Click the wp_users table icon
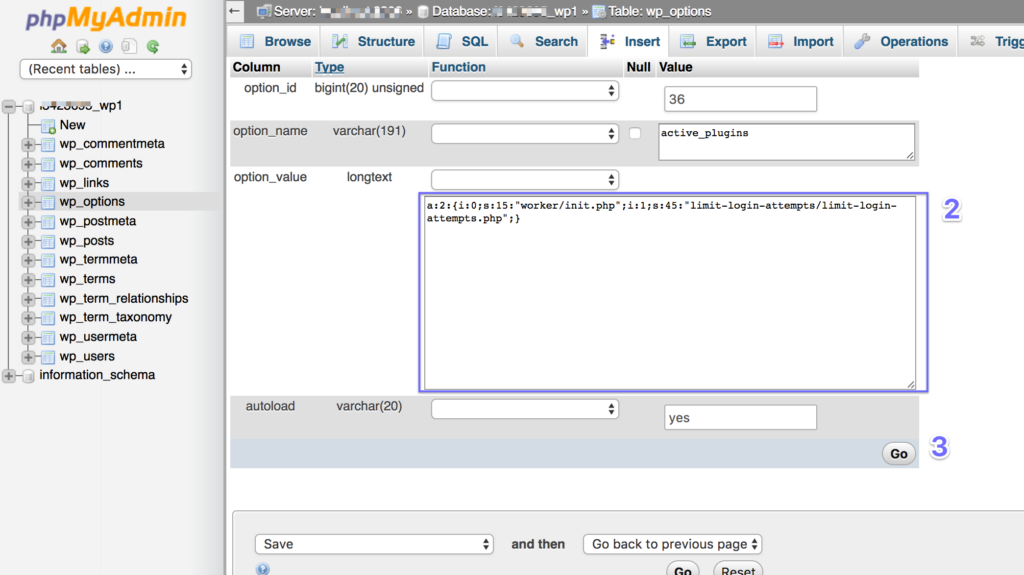Viewport: 1024px width, 575px height. pyautogui.click(x=48, y=357)
